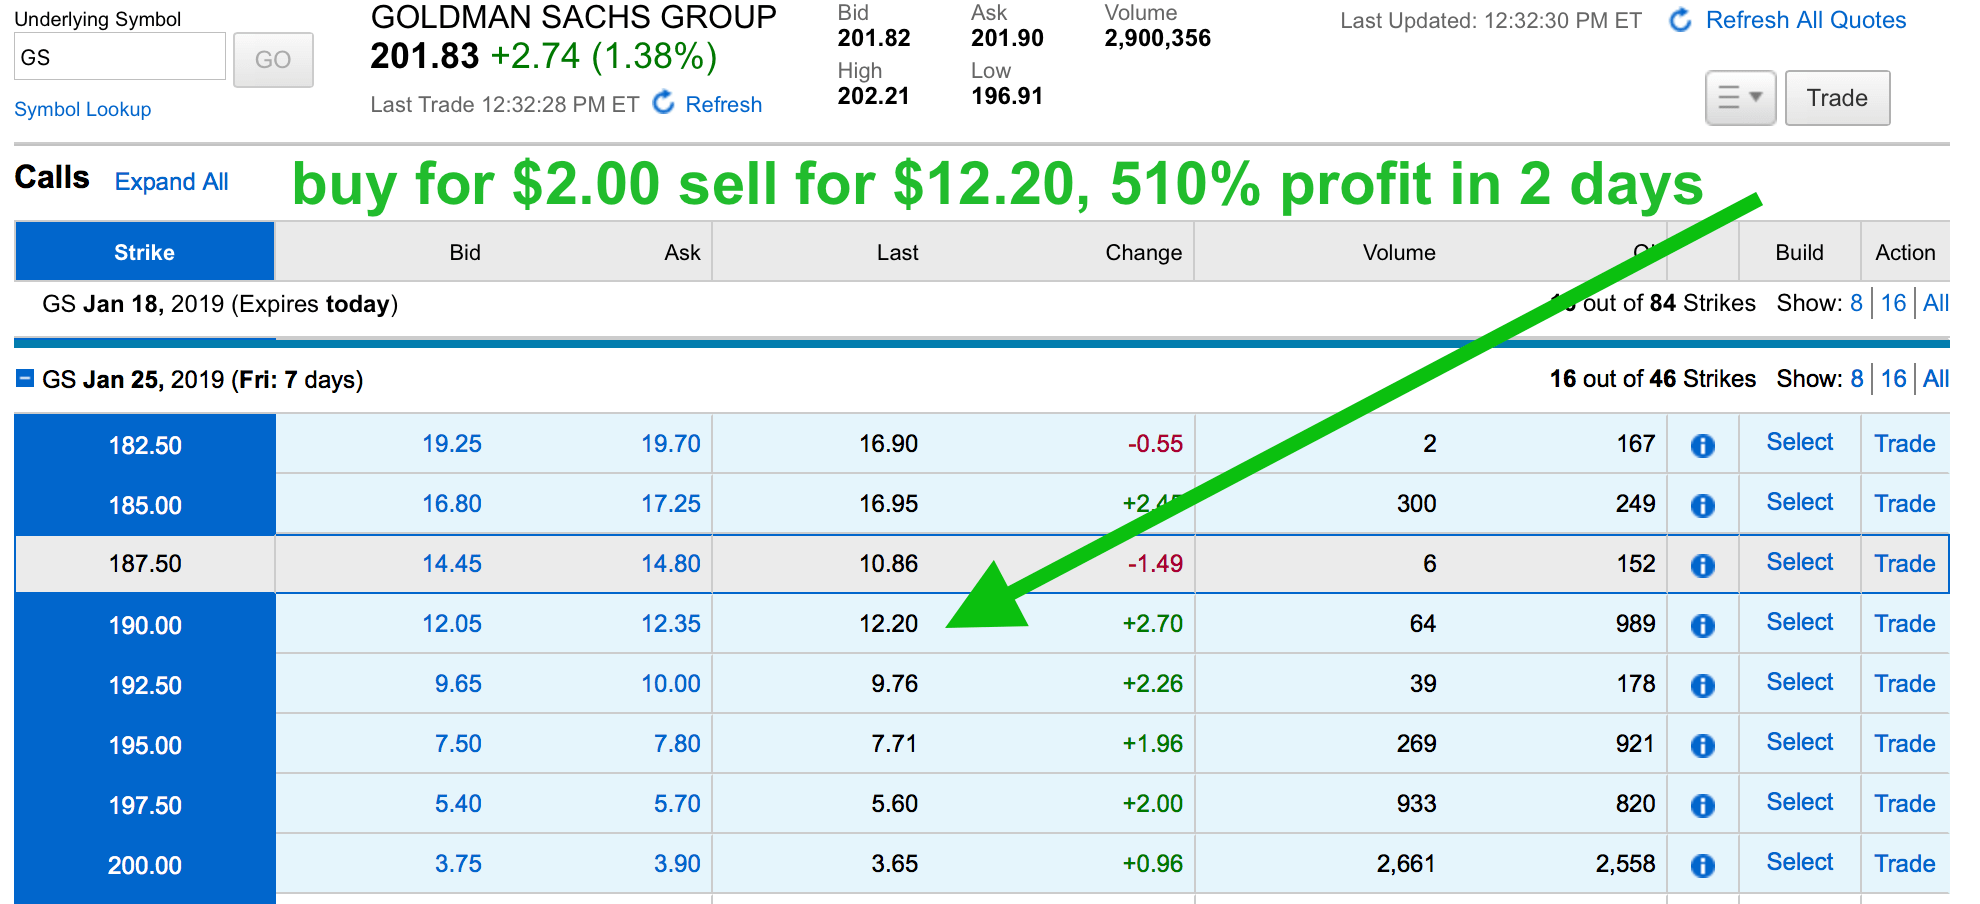The image size is (1980, 904).
Task: Click info icon for 200.00 strike
Action: click(1702, 865)
